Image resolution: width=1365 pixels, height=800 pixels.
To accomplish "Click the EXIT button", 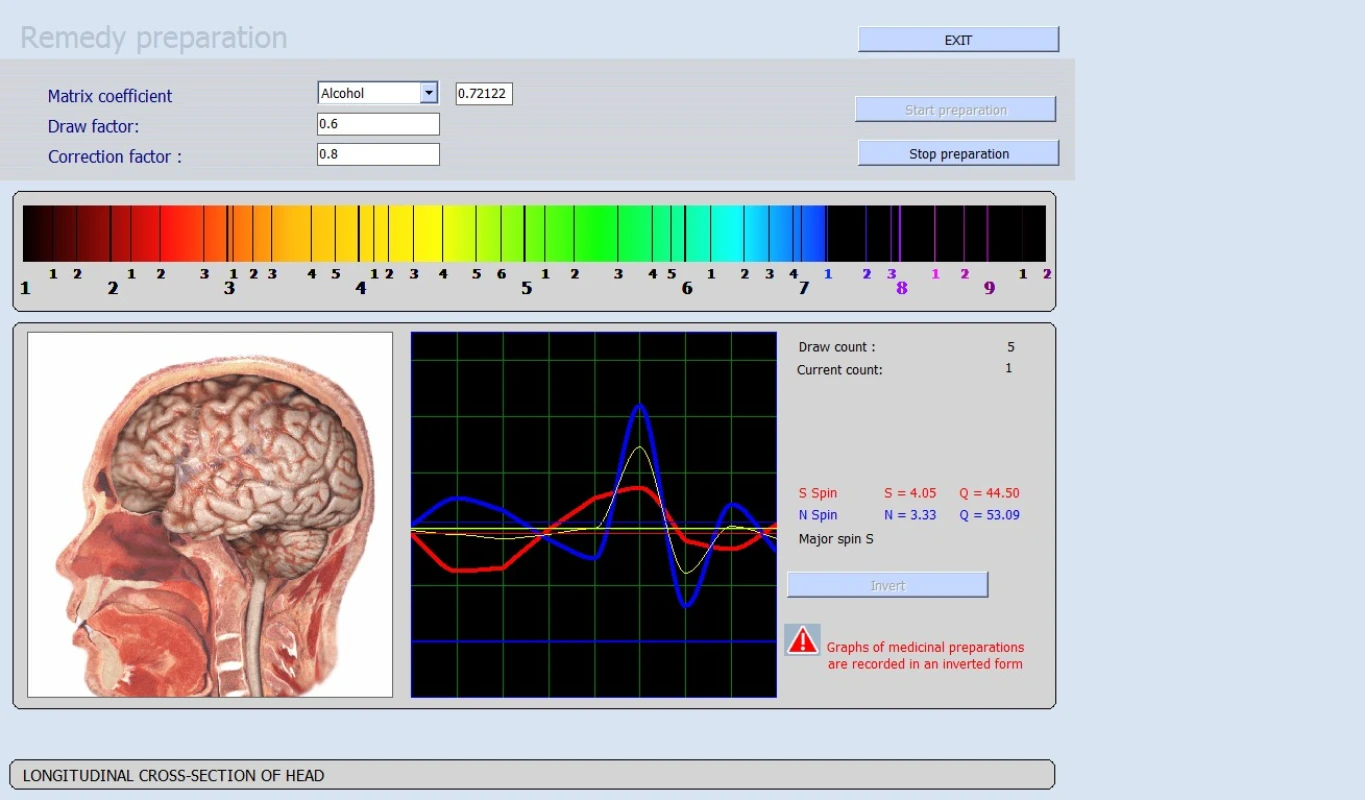I will click(x=958, y=40).
